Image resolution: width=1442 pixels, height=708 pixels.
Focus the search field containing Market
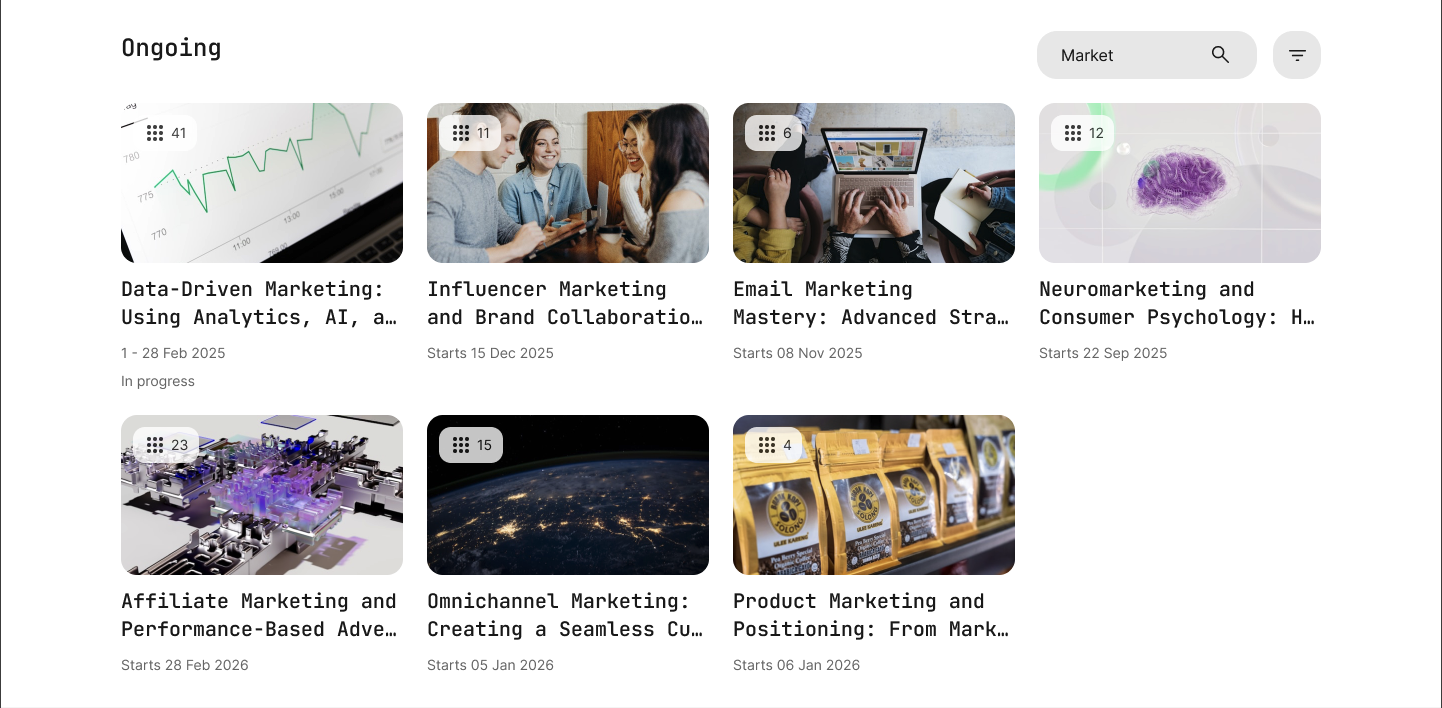[1147, 55]
